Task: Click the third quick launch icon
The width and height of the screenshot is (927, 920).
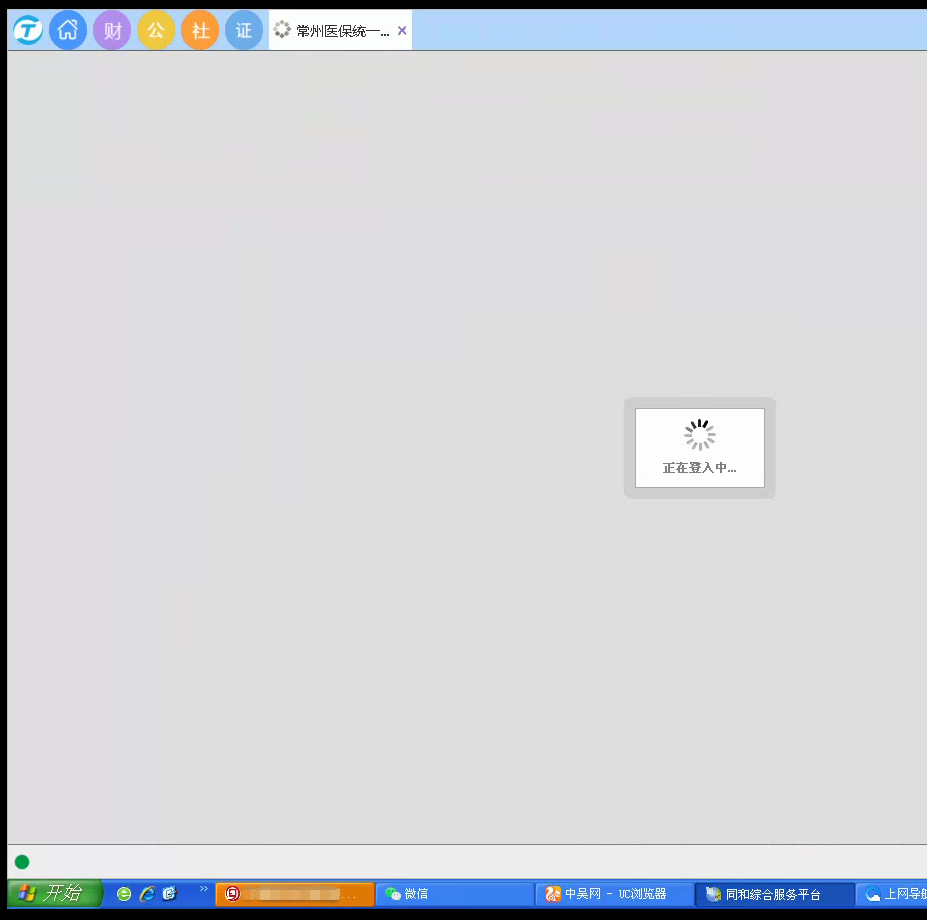Action: coord(170,894)
